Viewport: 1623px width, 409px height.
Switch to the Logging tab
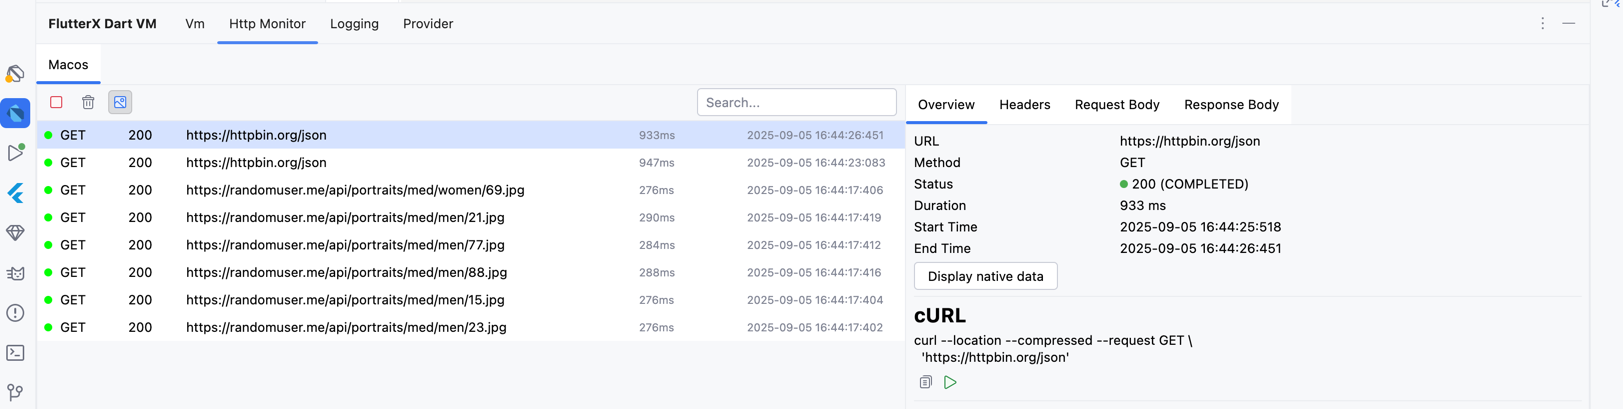pyautogui.click(x=354, y=24)
